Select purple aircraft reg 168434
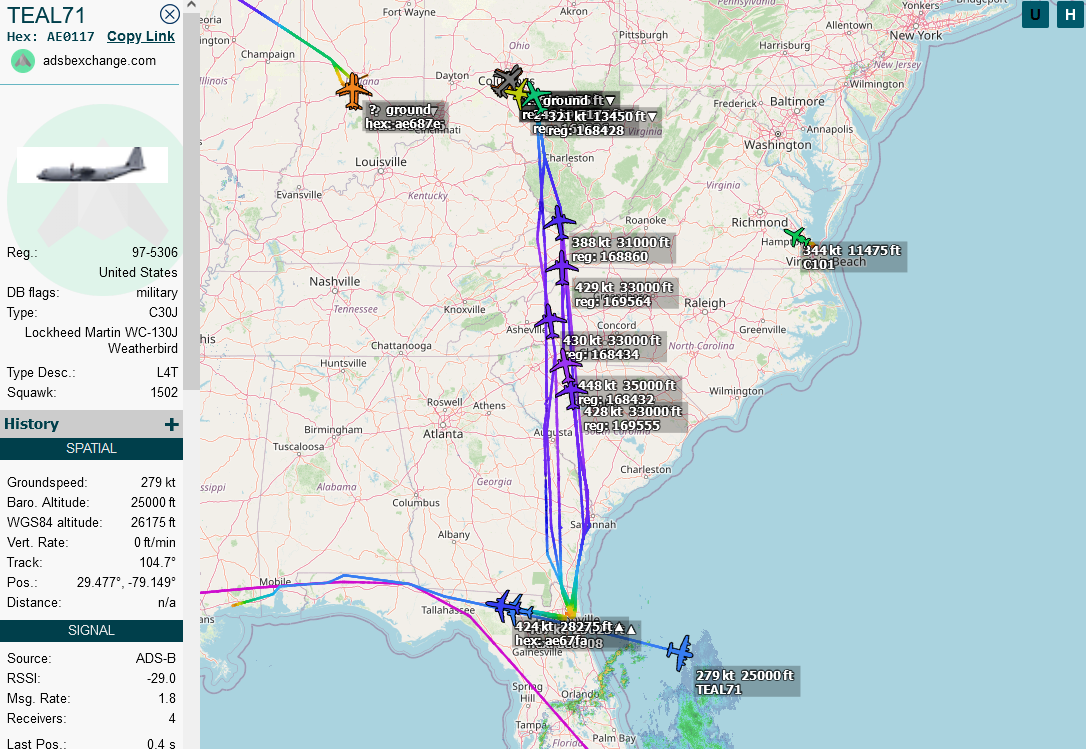 [551, 321]
